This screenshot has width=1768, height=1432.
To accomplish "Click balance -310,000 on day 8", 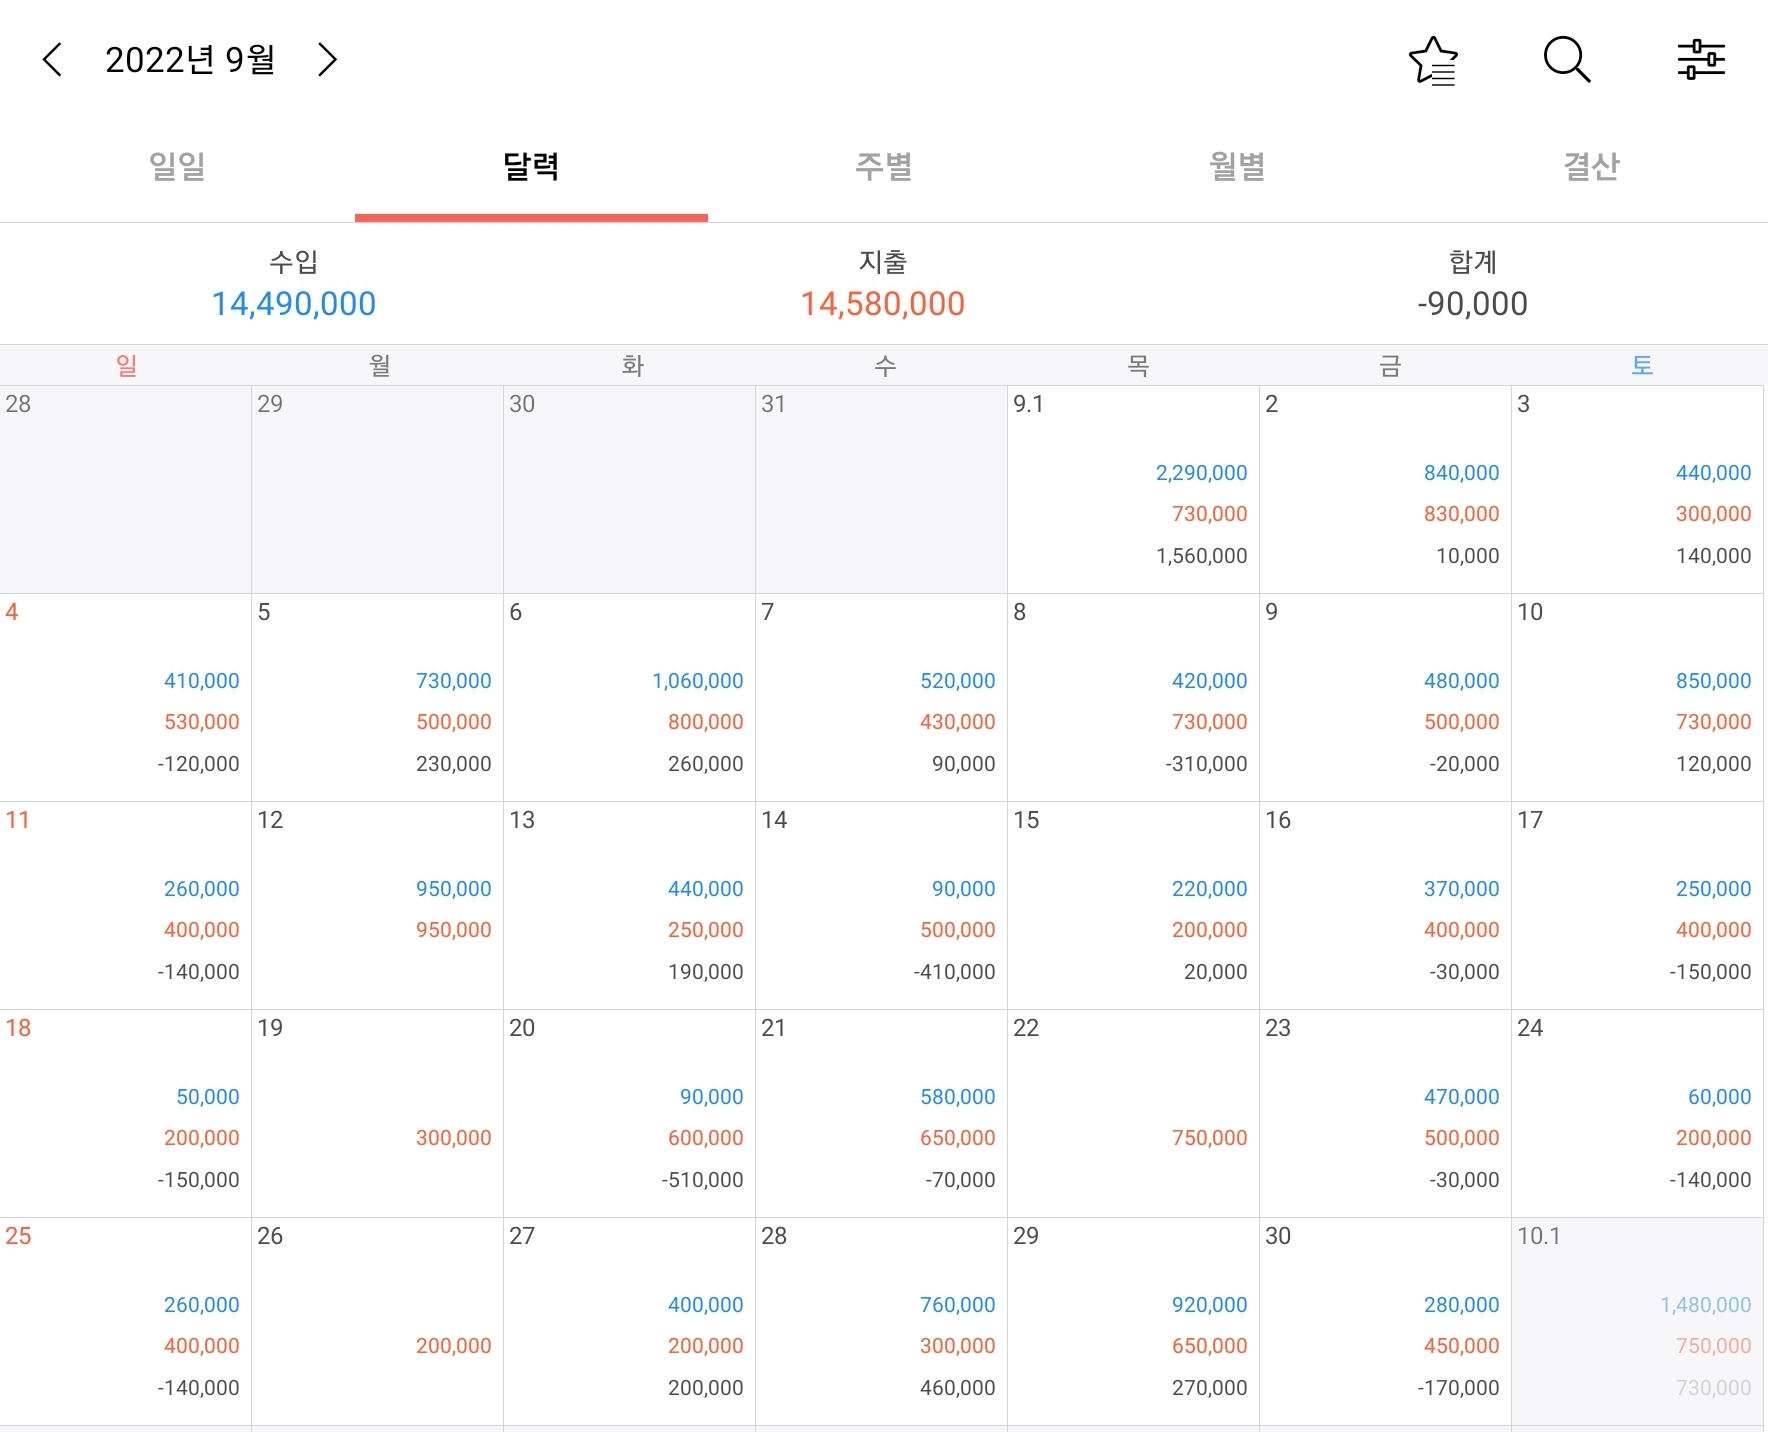I will [1206, 764].
